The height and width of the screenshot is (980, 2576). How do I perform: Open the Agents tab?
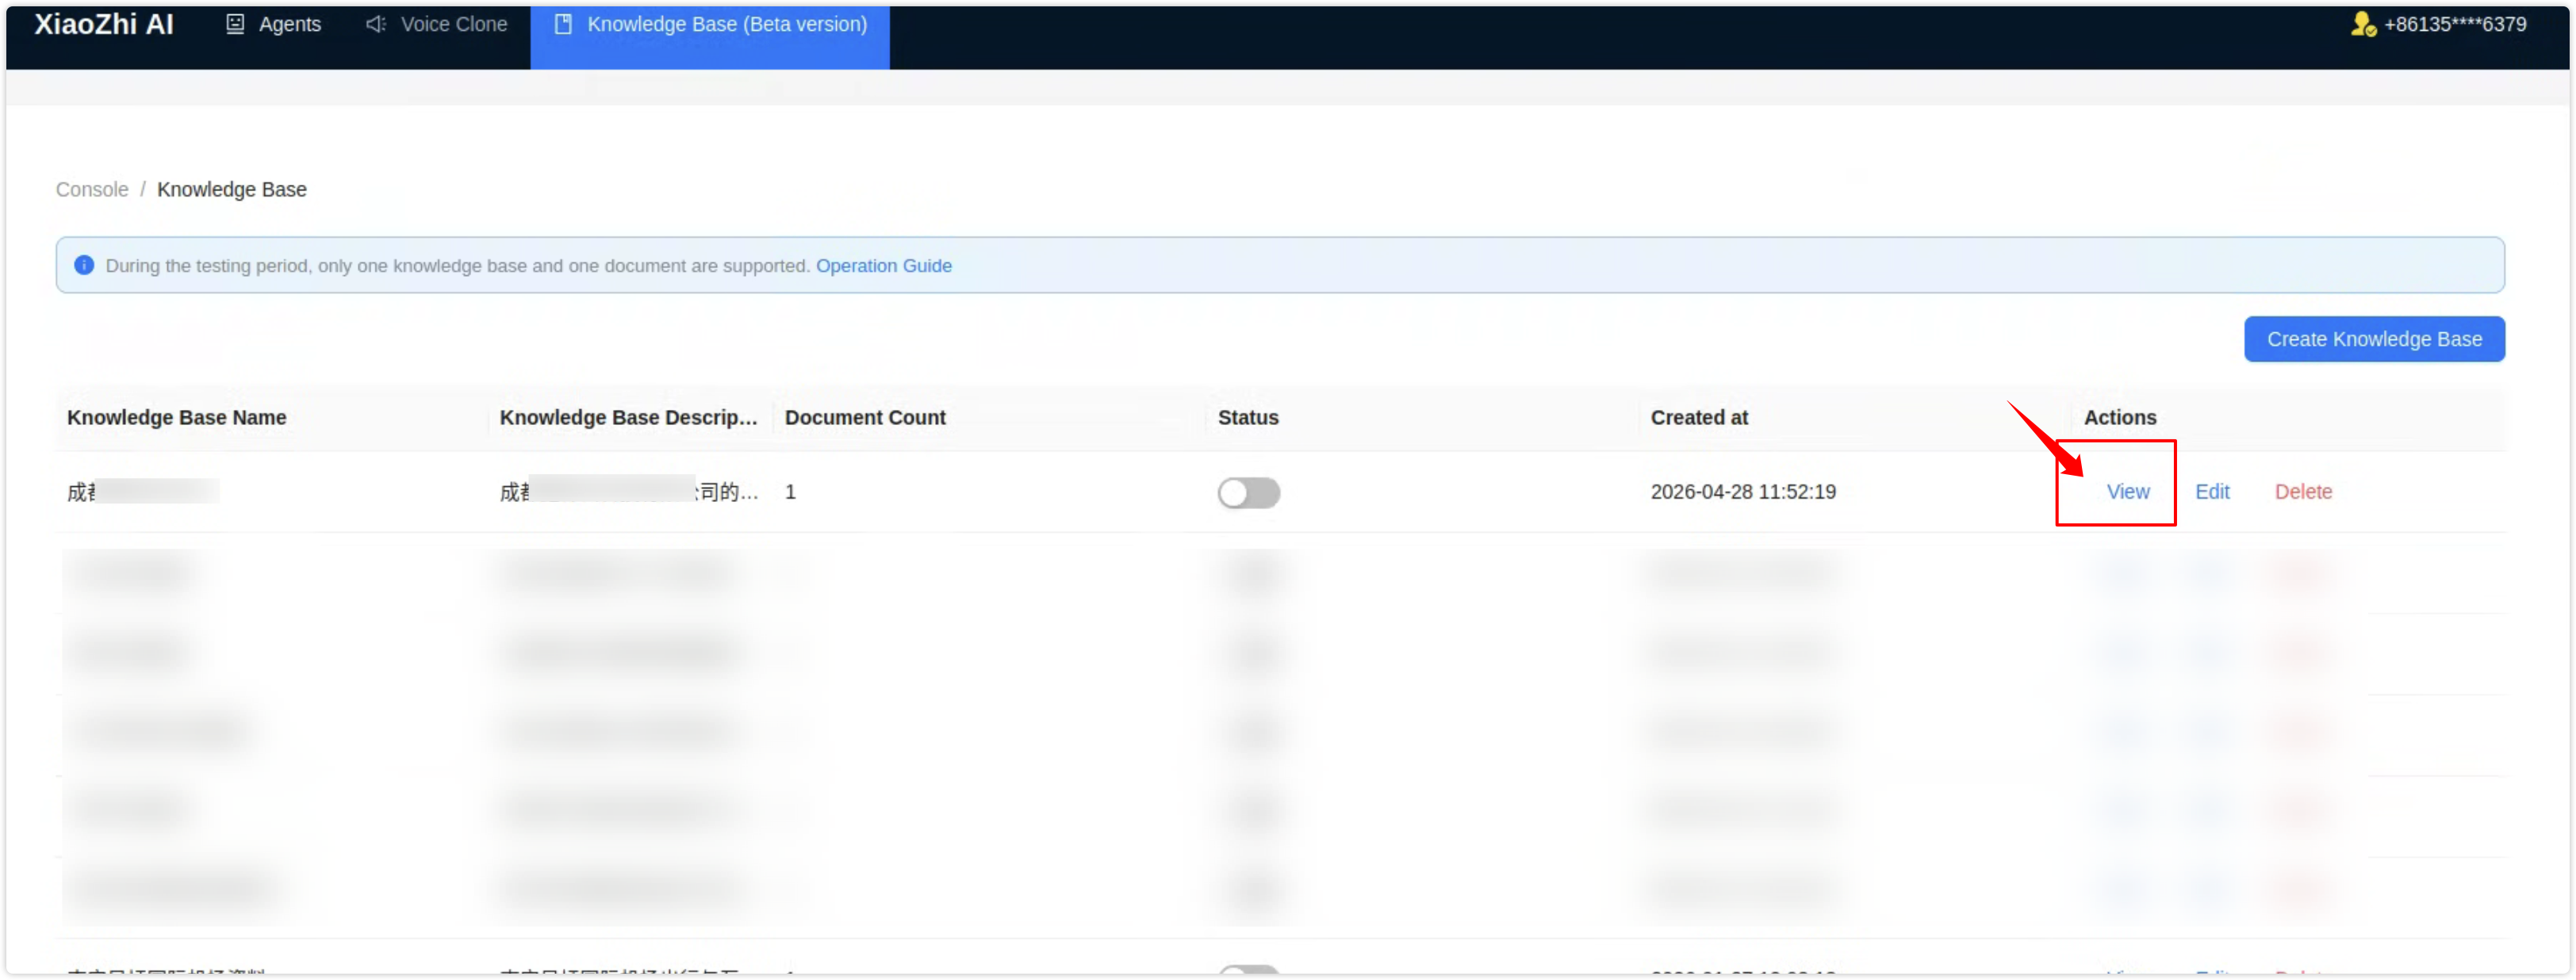pos(273,24)
